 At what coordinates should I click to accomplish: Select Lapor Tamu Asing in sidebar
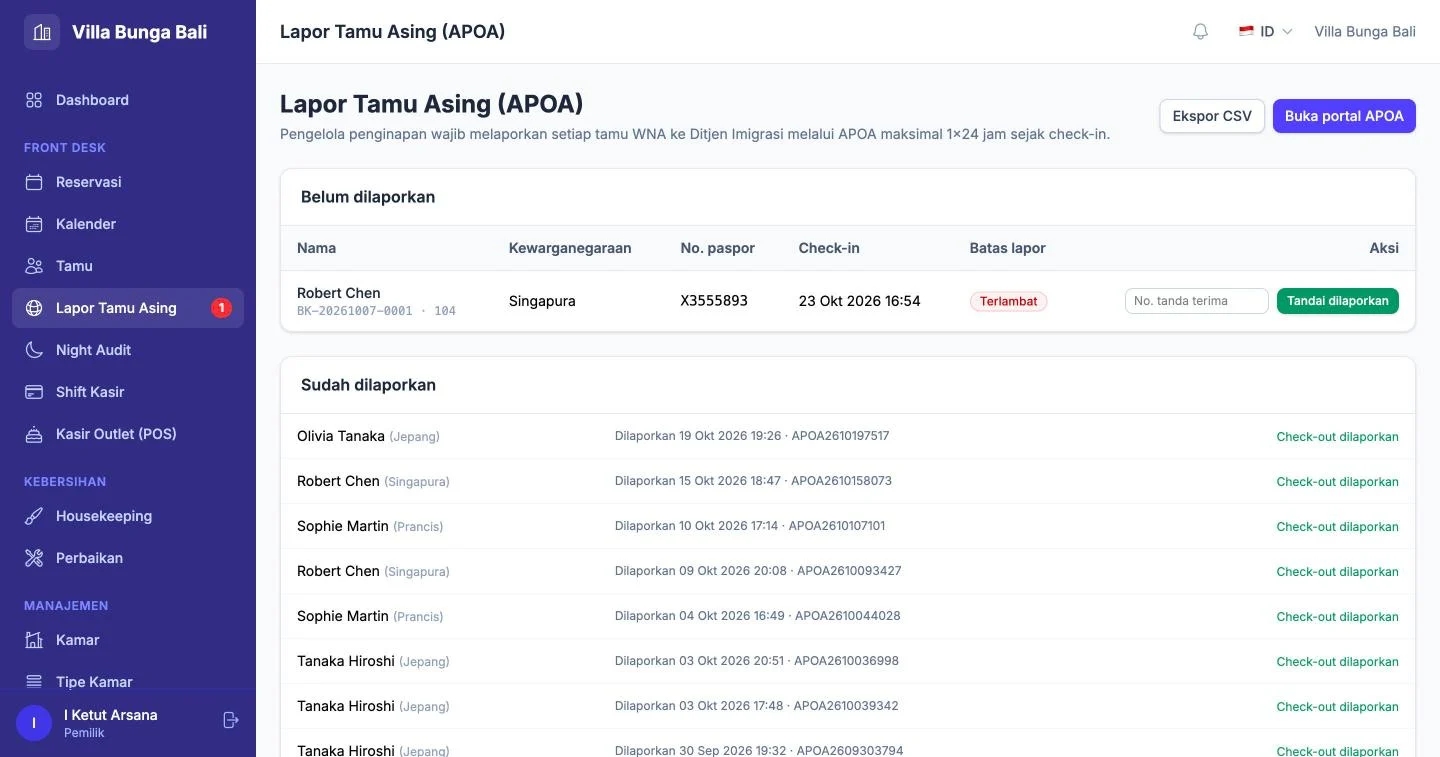[x=128, y=308]
